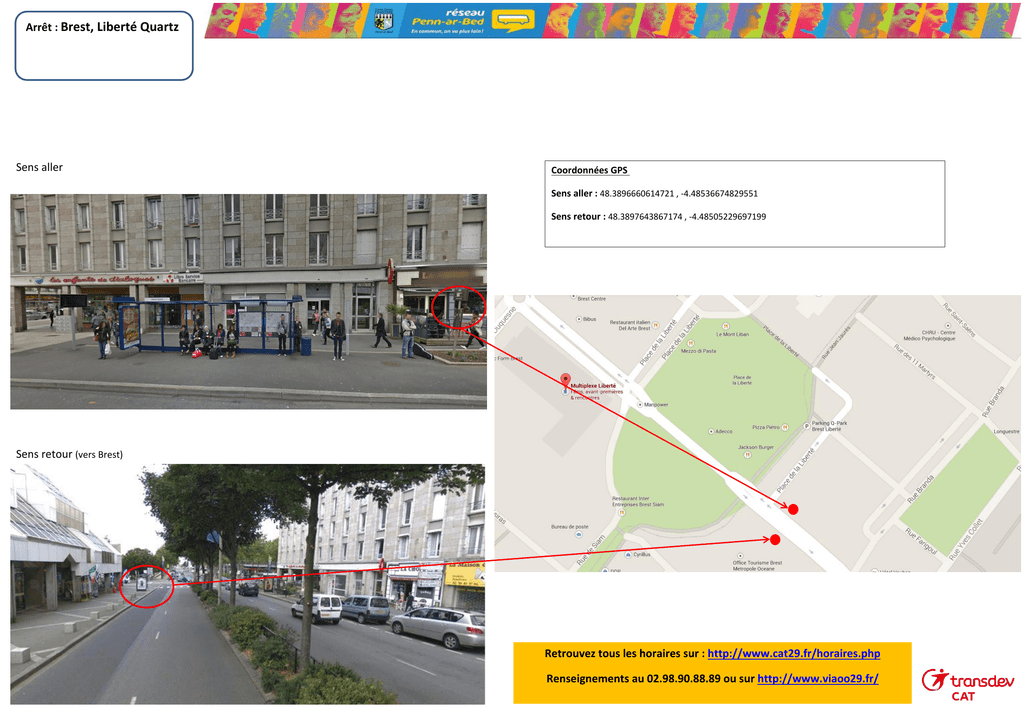Click the red Multiplexe Liberté map pin
Screen dimensions: 1024x724
click(566, 380)
